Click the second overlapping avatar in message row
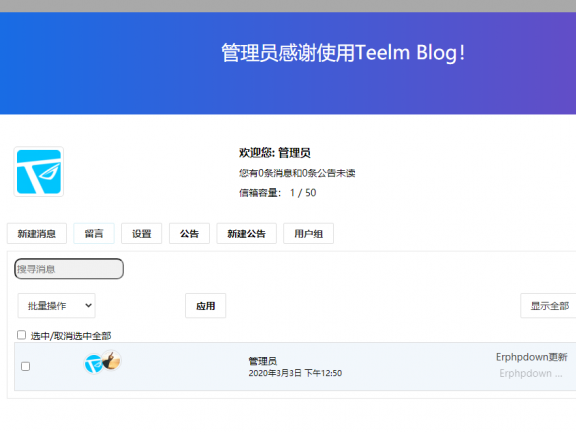The height and width of the screenshot is (432, 576). [111, 360]
